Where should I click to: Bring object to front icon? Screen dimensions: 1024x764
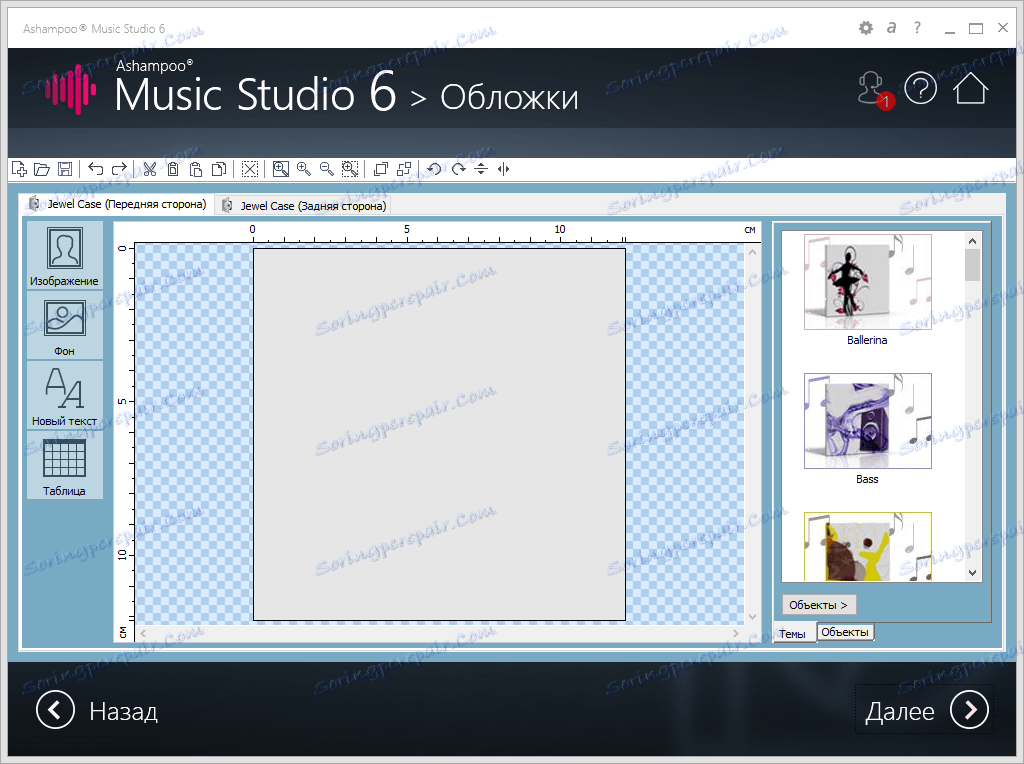(381, 169)
